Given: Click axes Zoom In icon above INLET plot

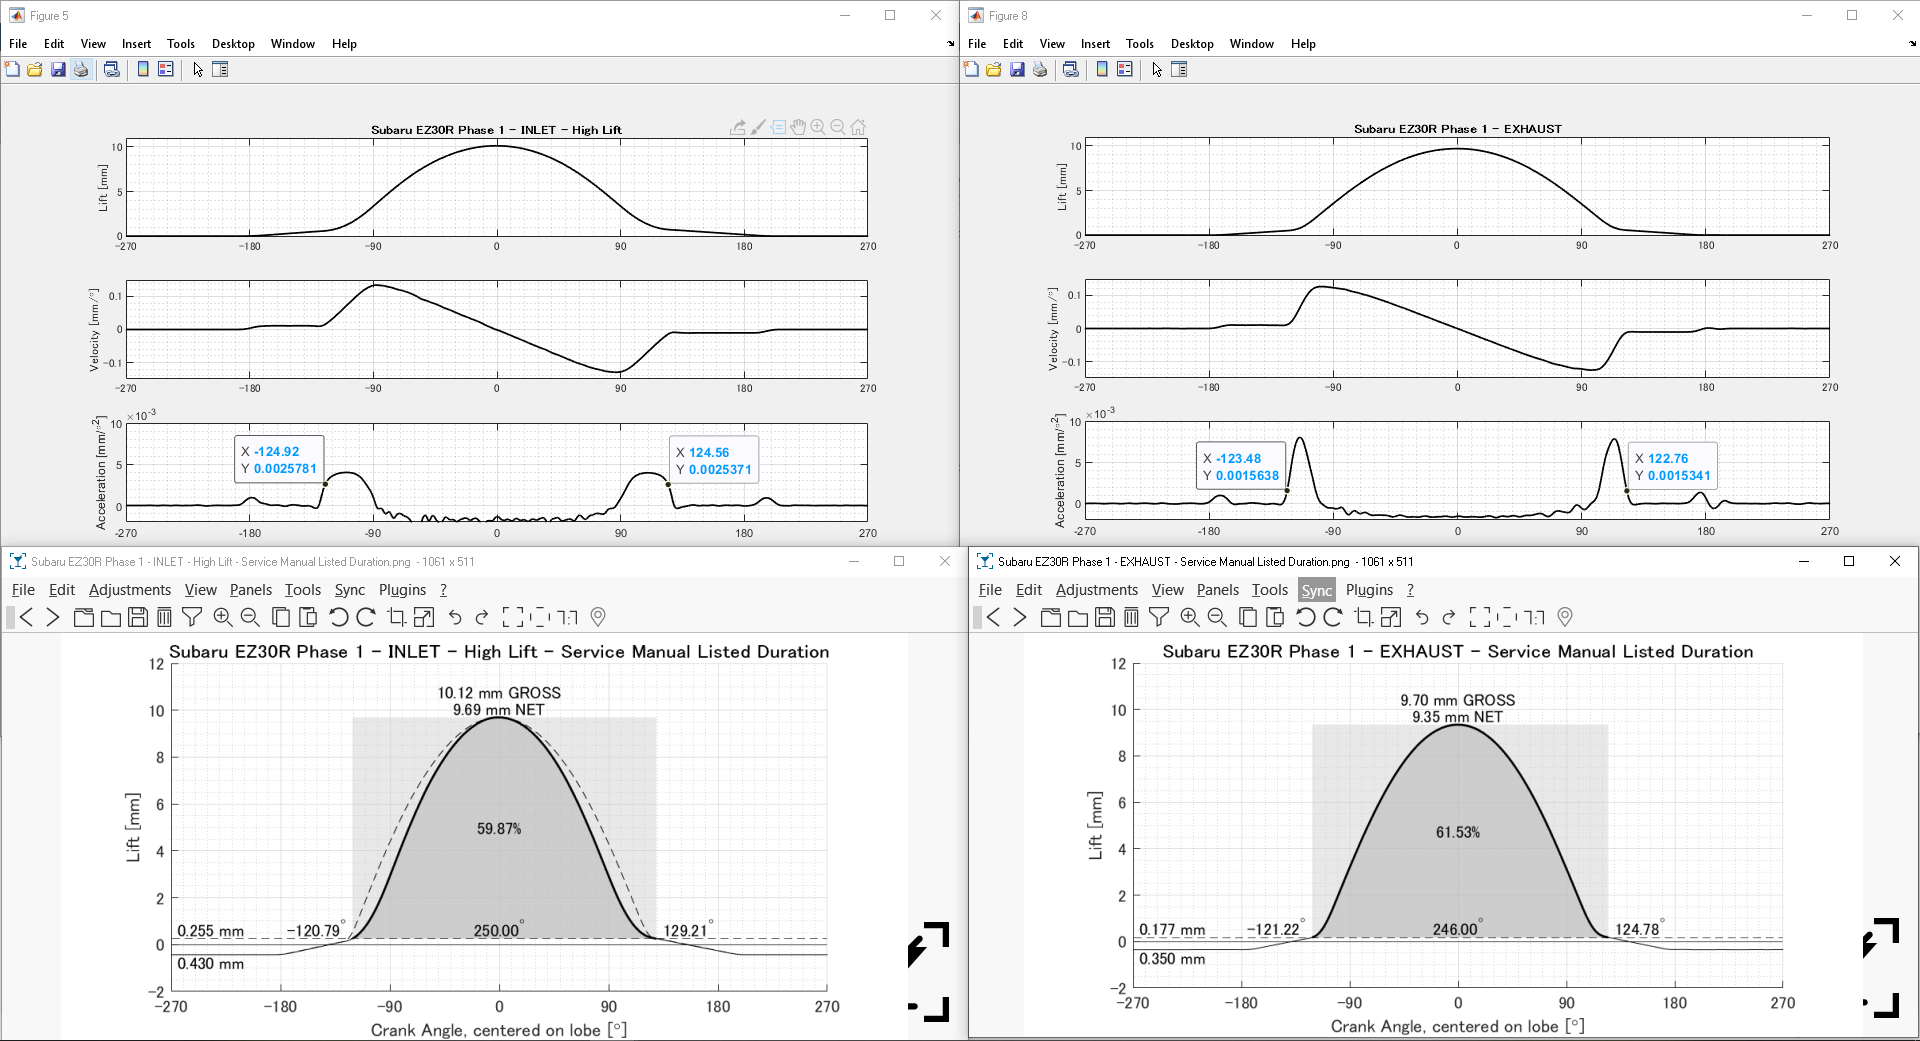Looking at the screenshot, I should 818,127.
